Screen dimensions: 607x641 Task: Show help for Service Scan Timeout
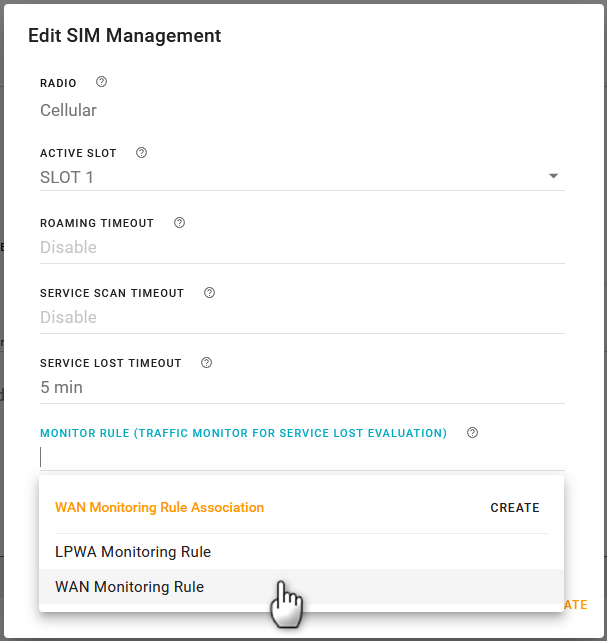[x=209, y=293]
